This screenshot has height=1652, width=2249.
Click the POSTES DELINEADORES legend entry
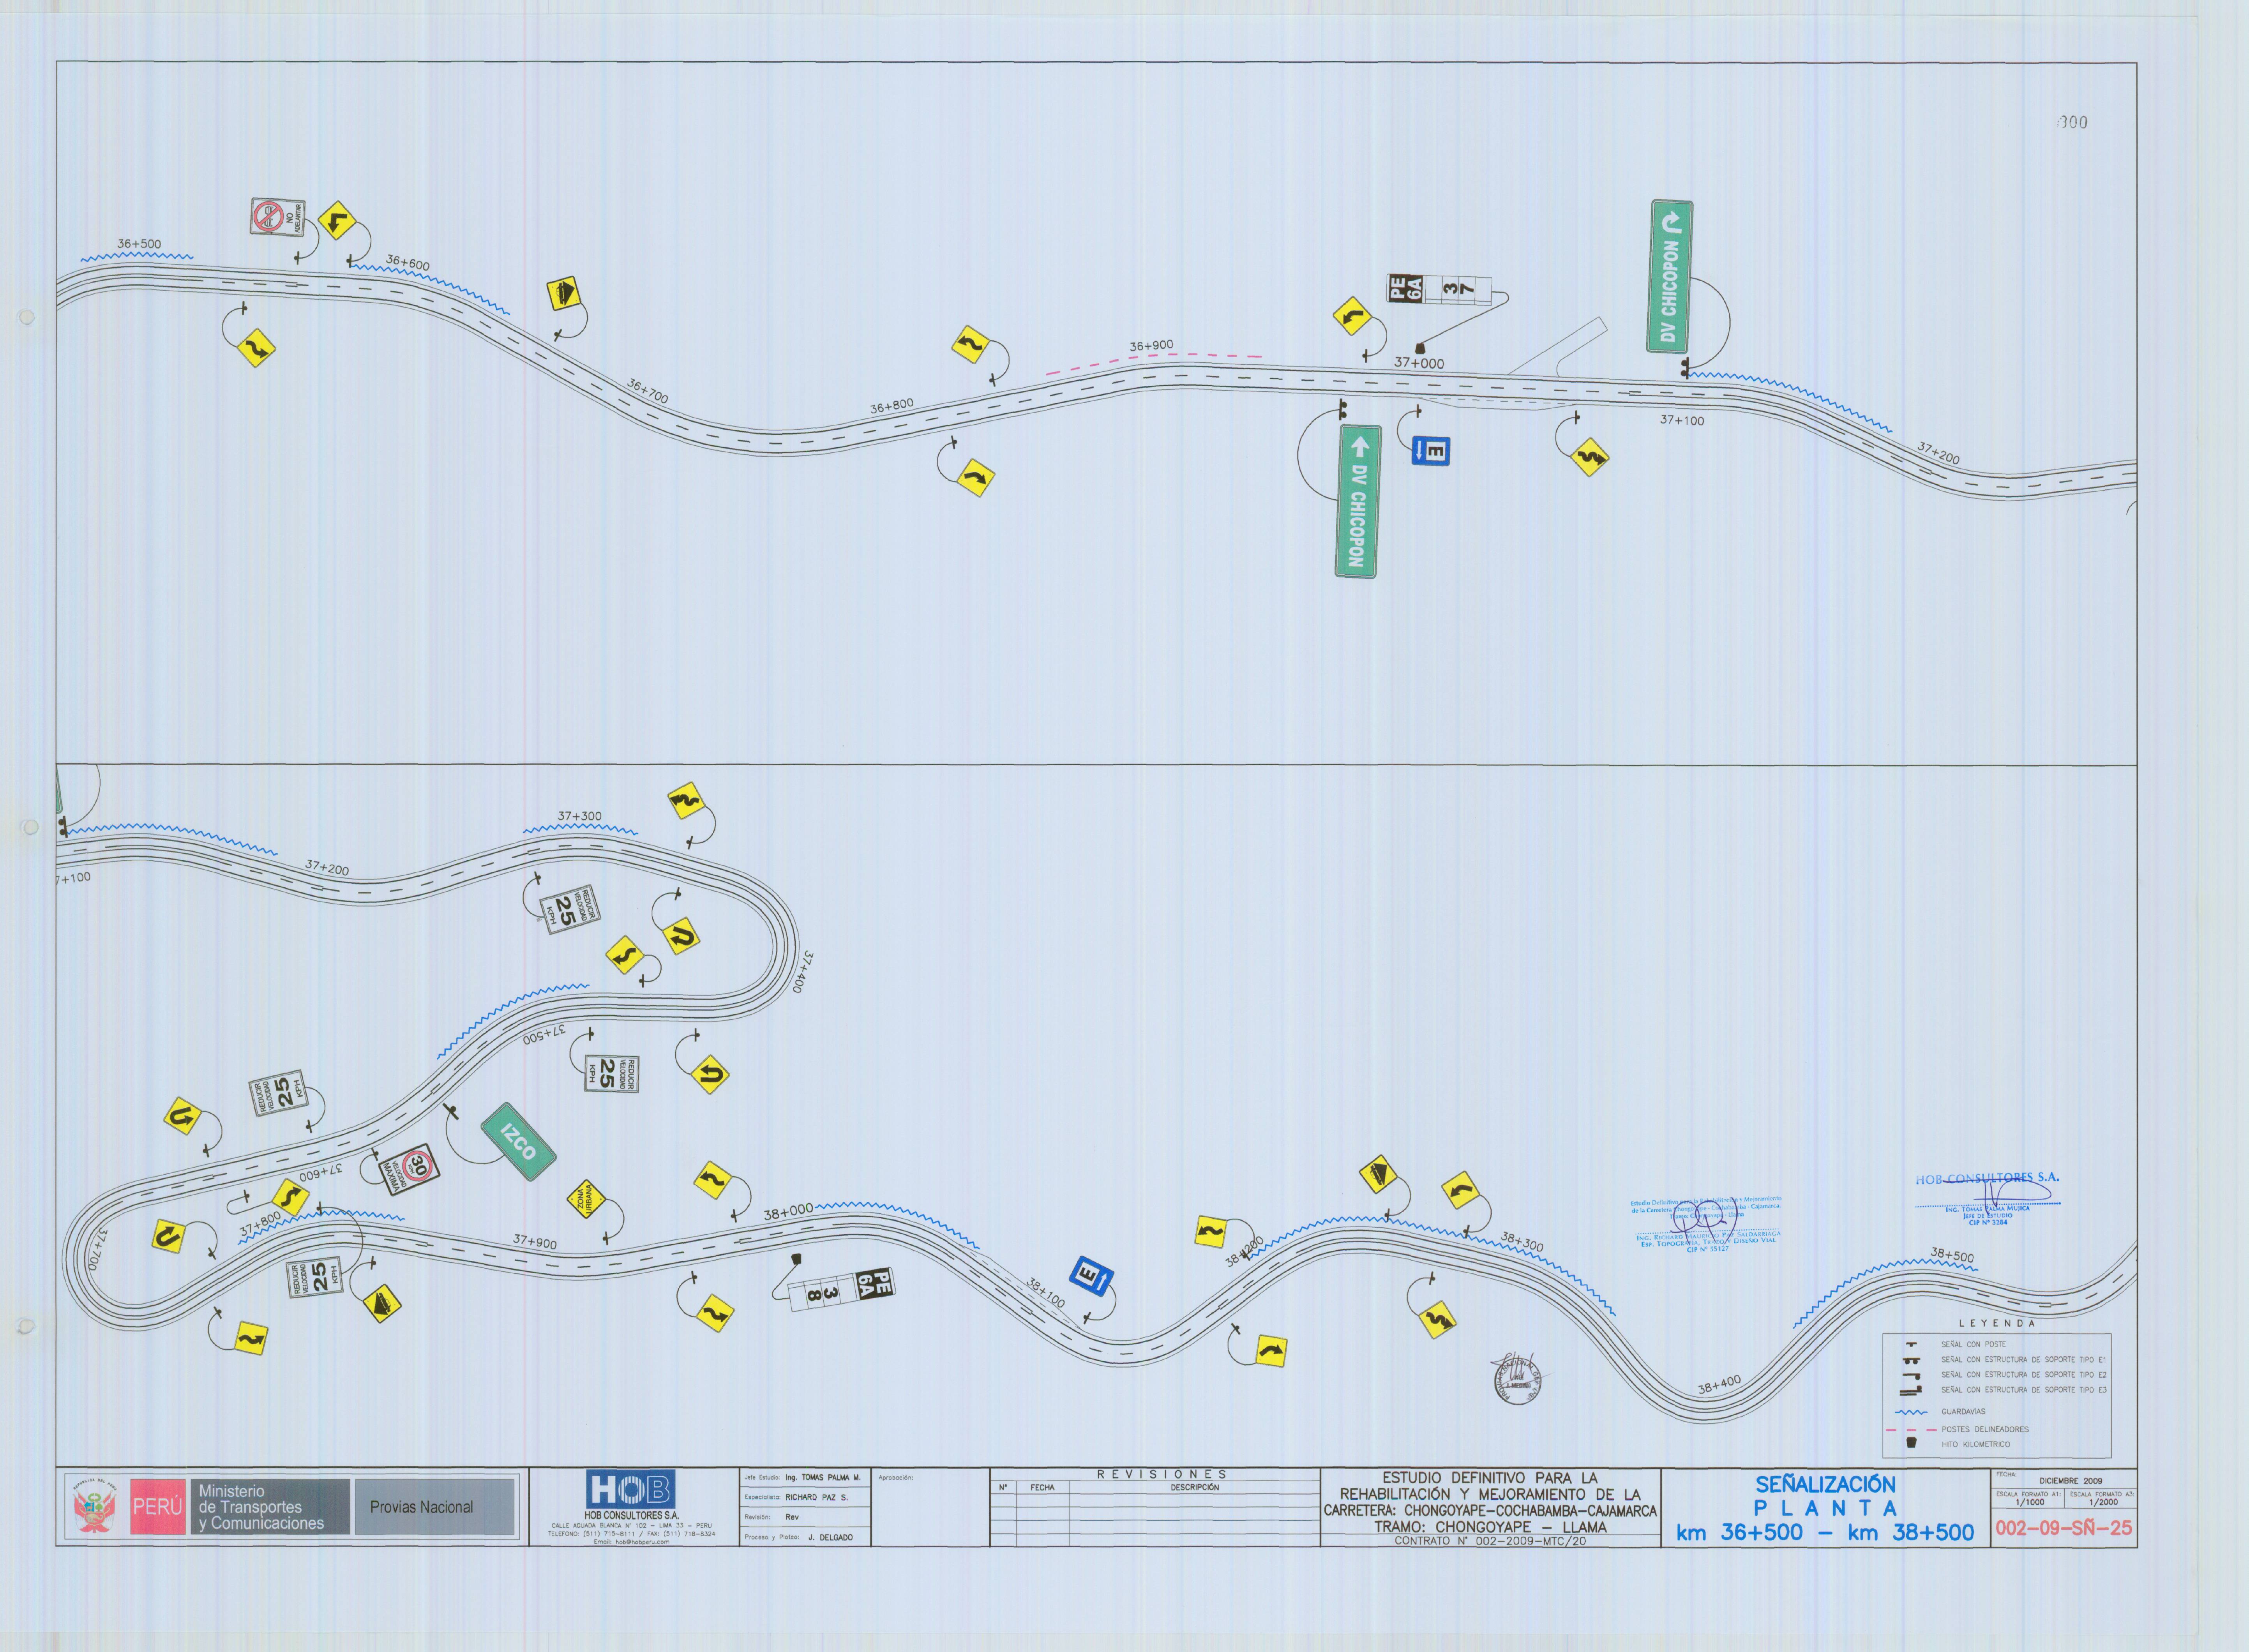[1985, 1430]
